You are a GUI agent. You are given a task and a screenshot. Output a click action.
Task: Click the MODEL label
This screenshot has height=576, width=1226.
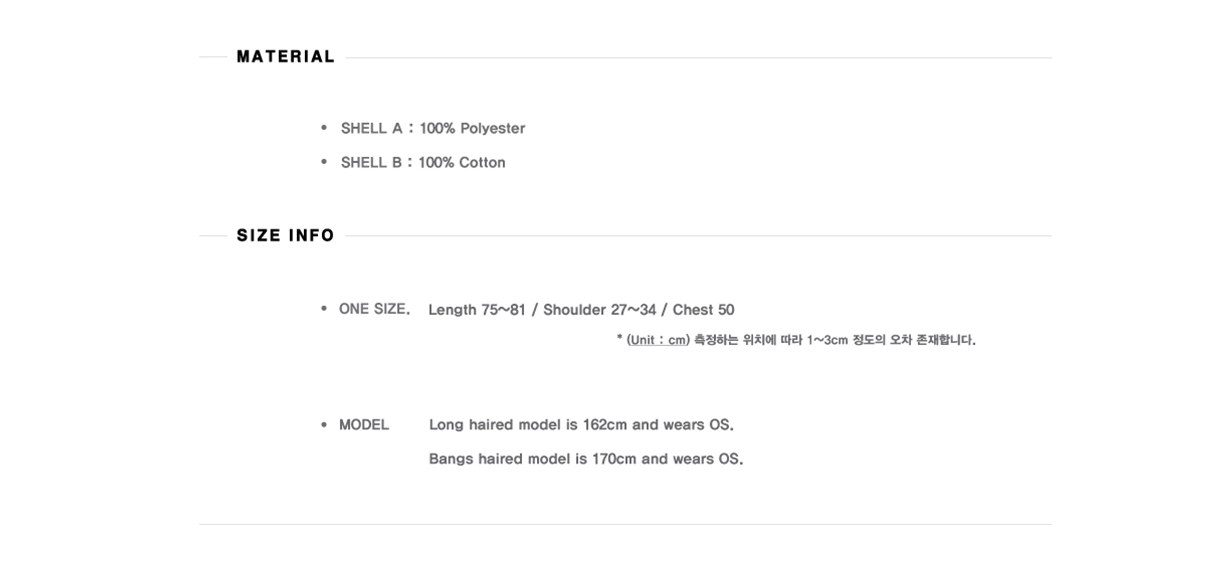point(364,424)
